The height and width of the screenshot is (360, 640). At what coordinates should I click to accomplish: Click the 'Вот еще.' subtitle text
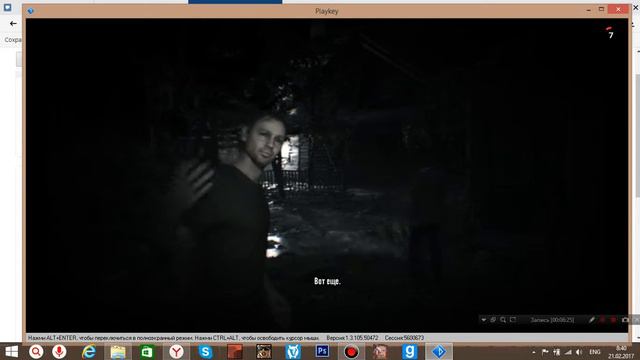pyautogui.click(x=327, y=281)
